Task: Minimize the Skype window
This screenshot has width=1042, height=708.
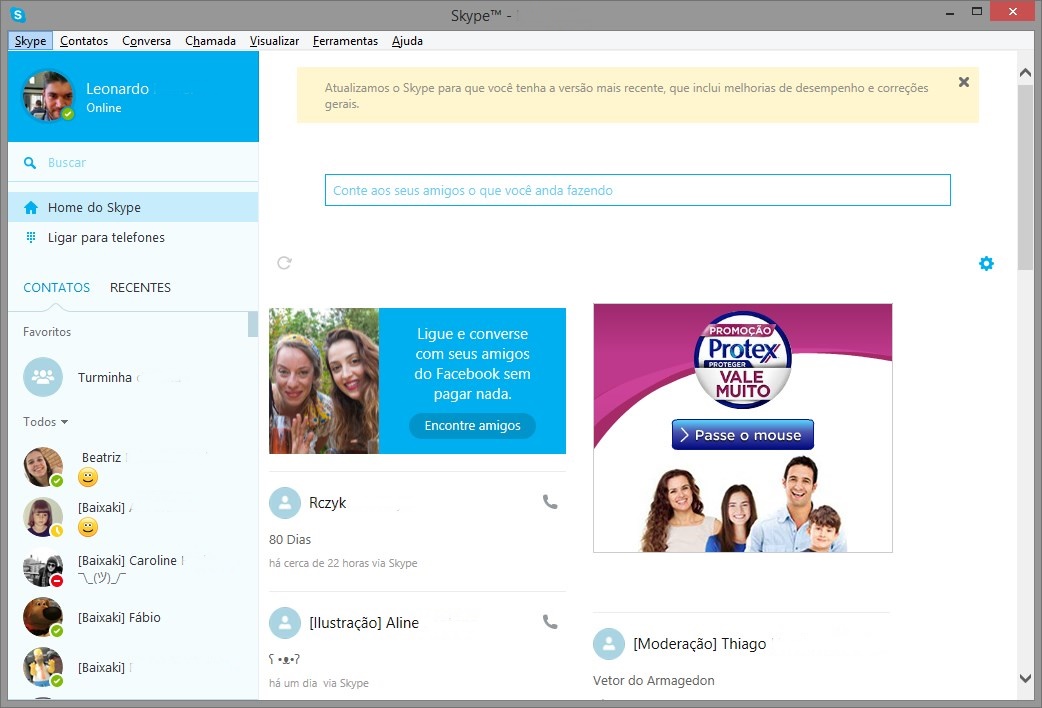Action: pos(950,12)
